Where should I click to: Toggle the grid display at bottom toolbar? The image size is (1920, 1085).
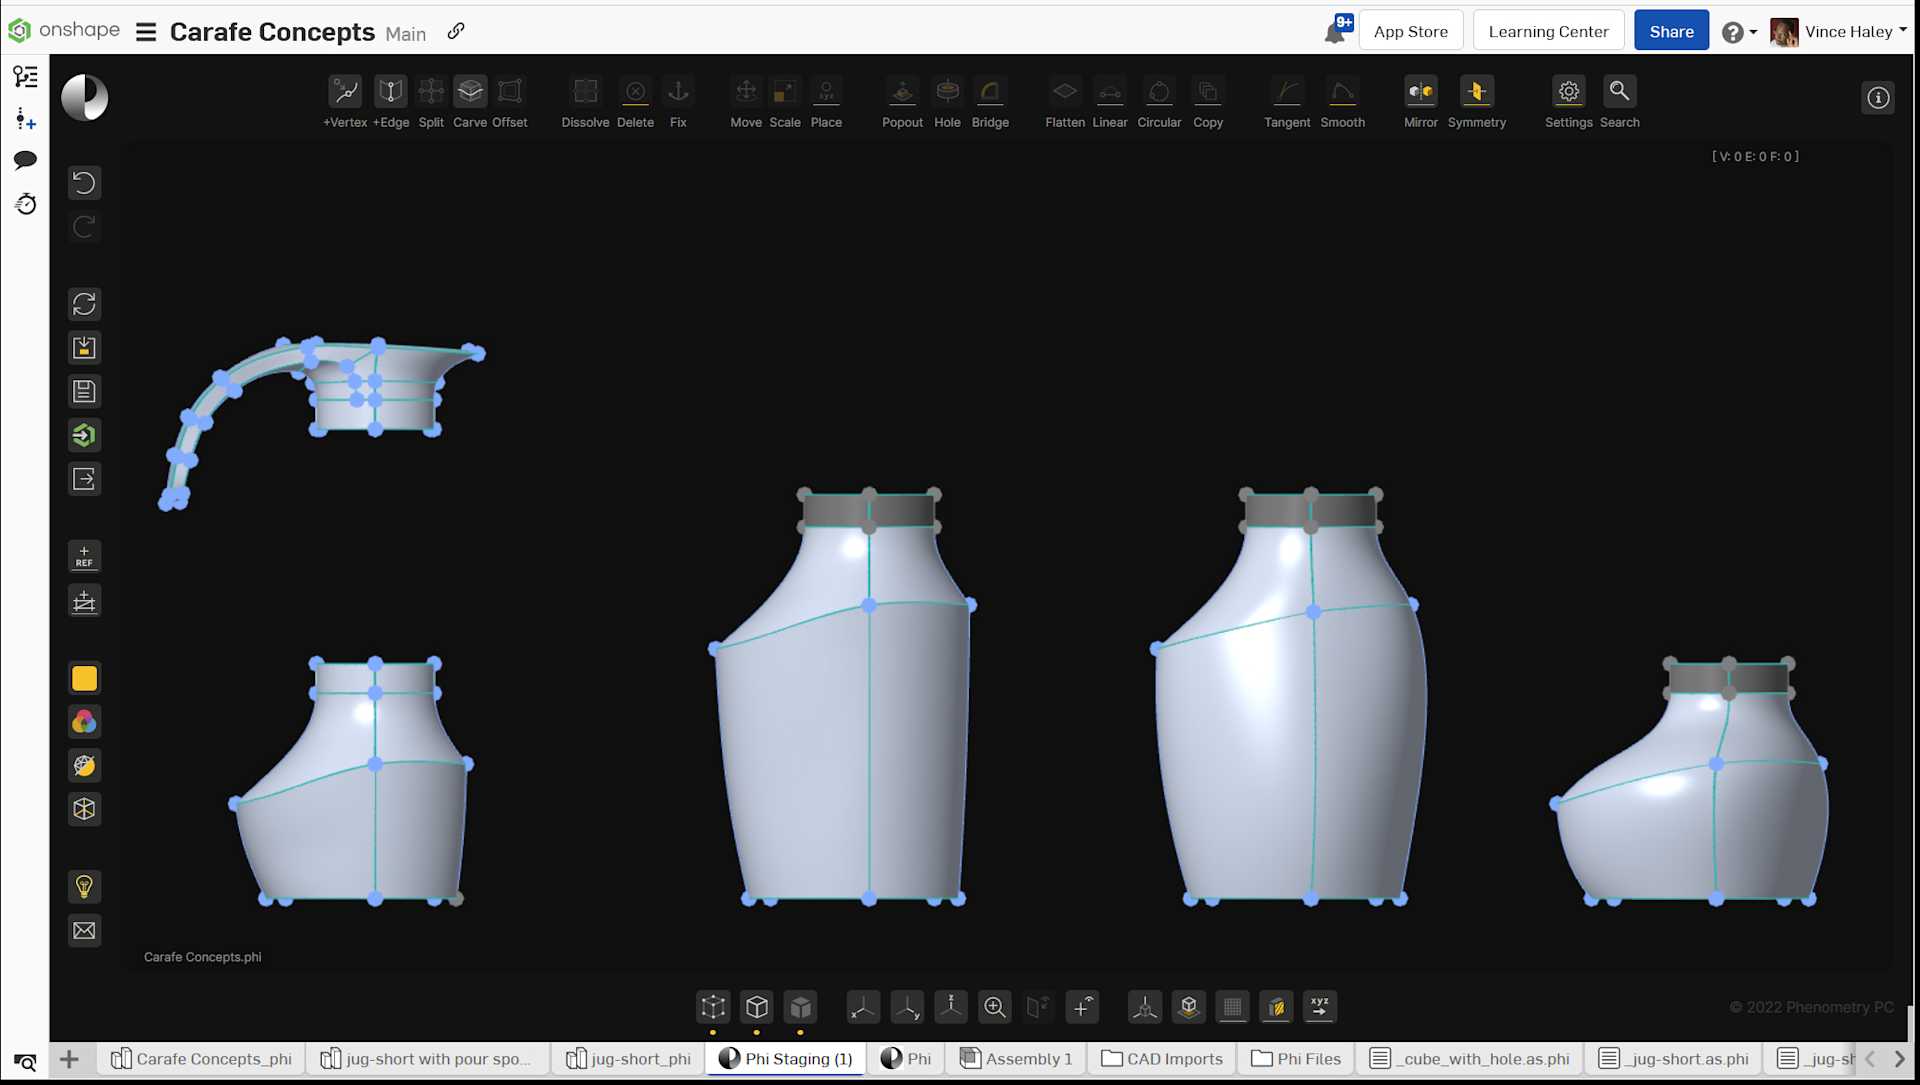1232,1007
